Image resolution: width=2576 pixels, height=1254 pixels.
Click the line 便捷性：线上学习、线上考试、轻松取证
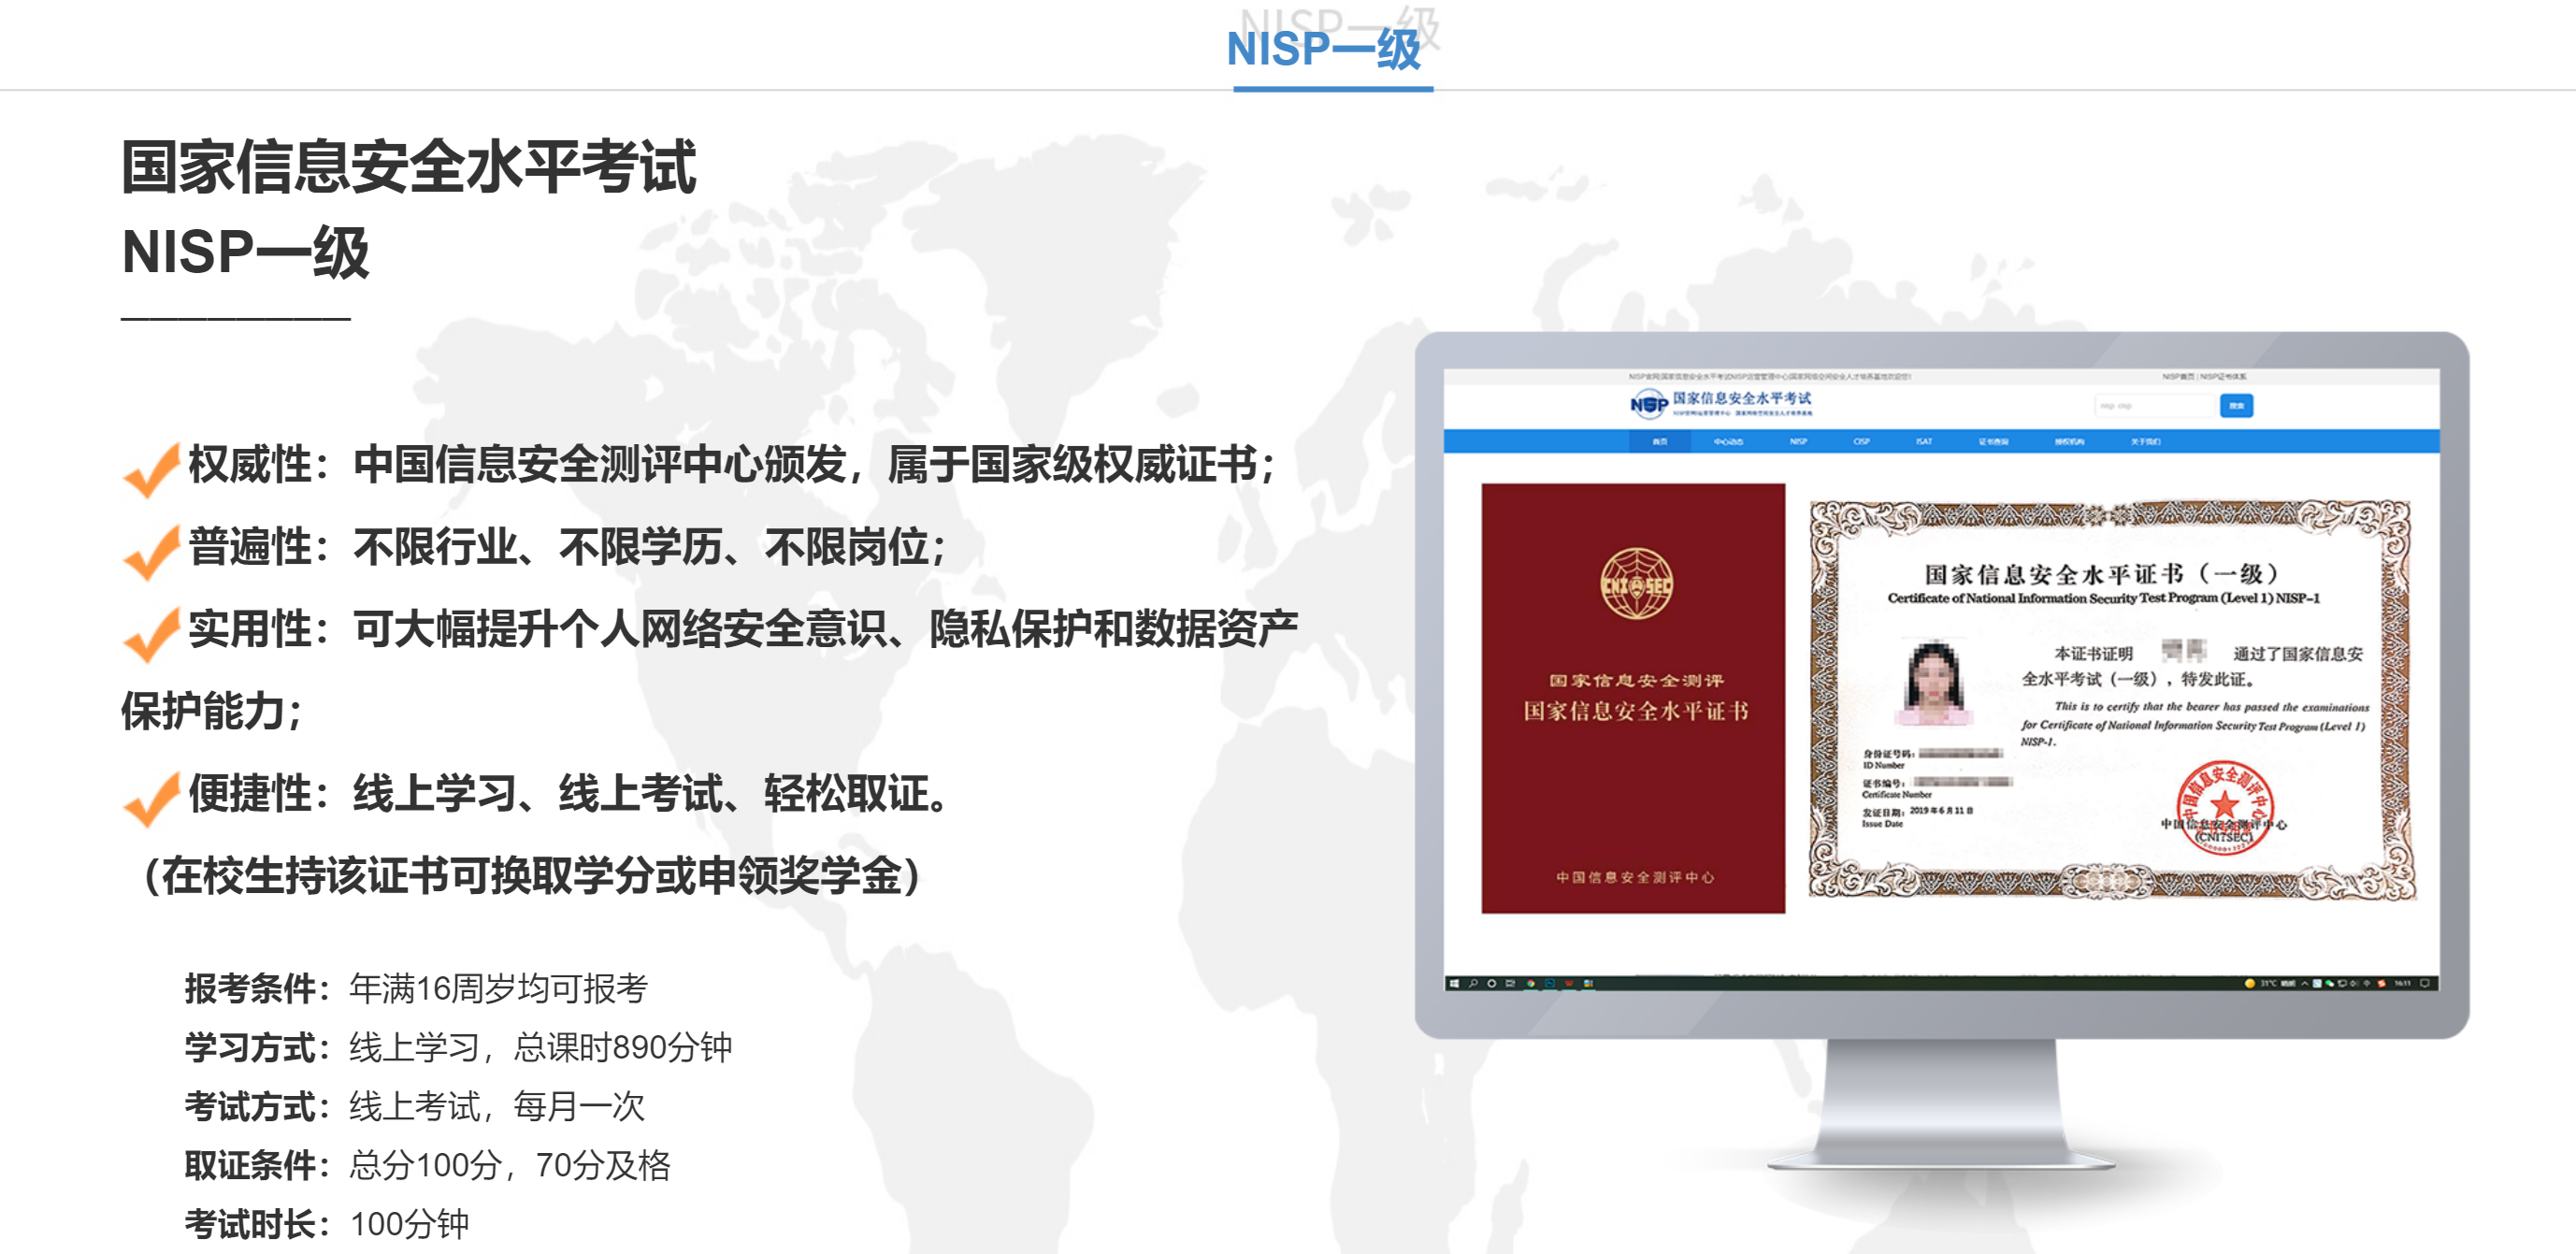568,794
